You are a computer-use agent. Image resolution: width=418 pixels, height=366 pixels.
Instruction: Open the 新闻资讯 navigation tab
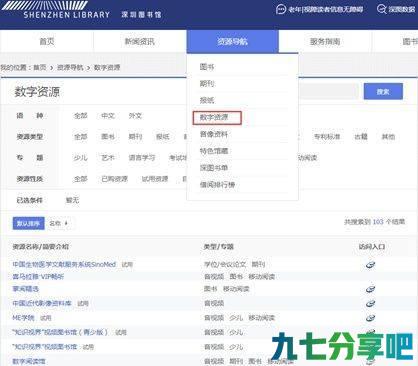139,41
